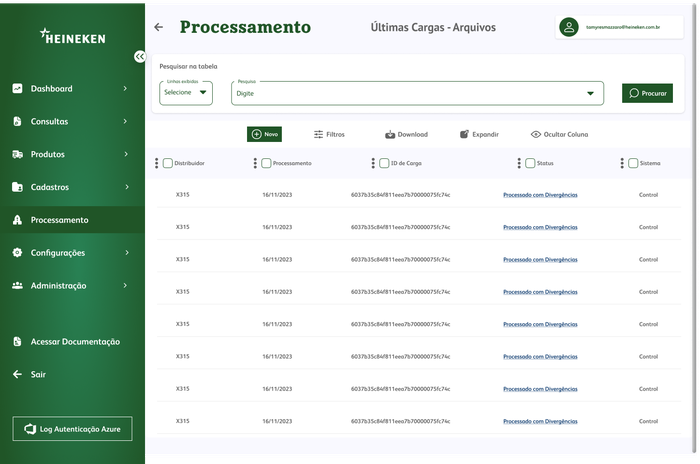Expand the Administração submenu chevron
Screen dimensions: 700x464
(125, 285)
